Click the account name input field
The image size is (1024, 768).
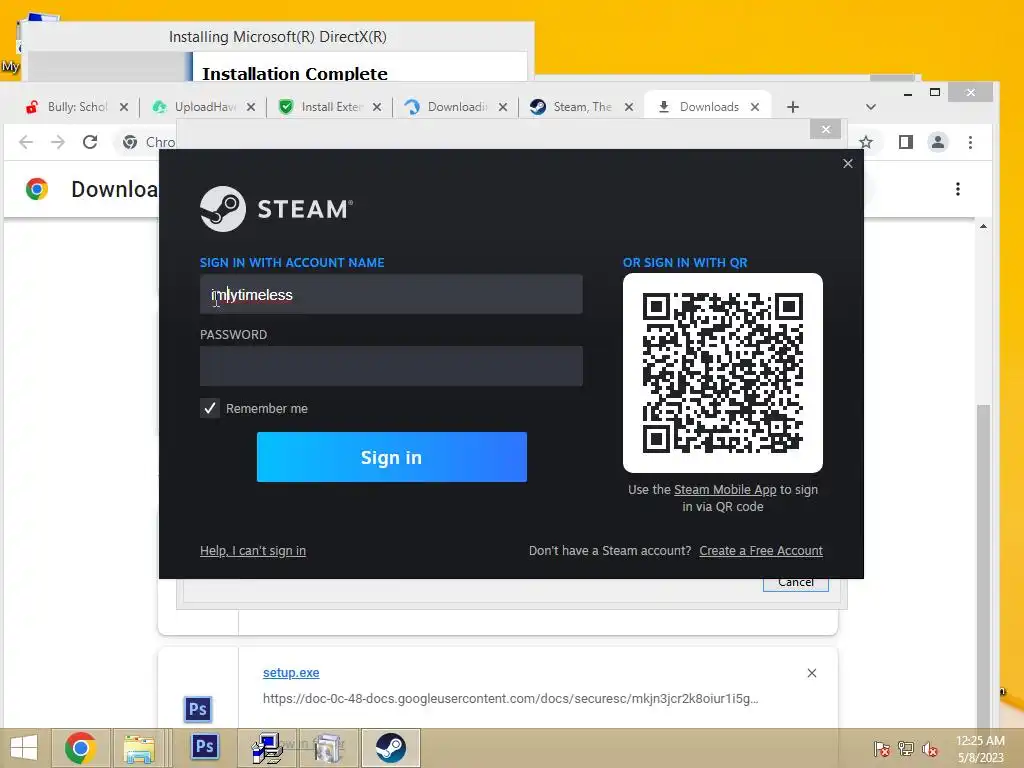(x=391, y=295)
